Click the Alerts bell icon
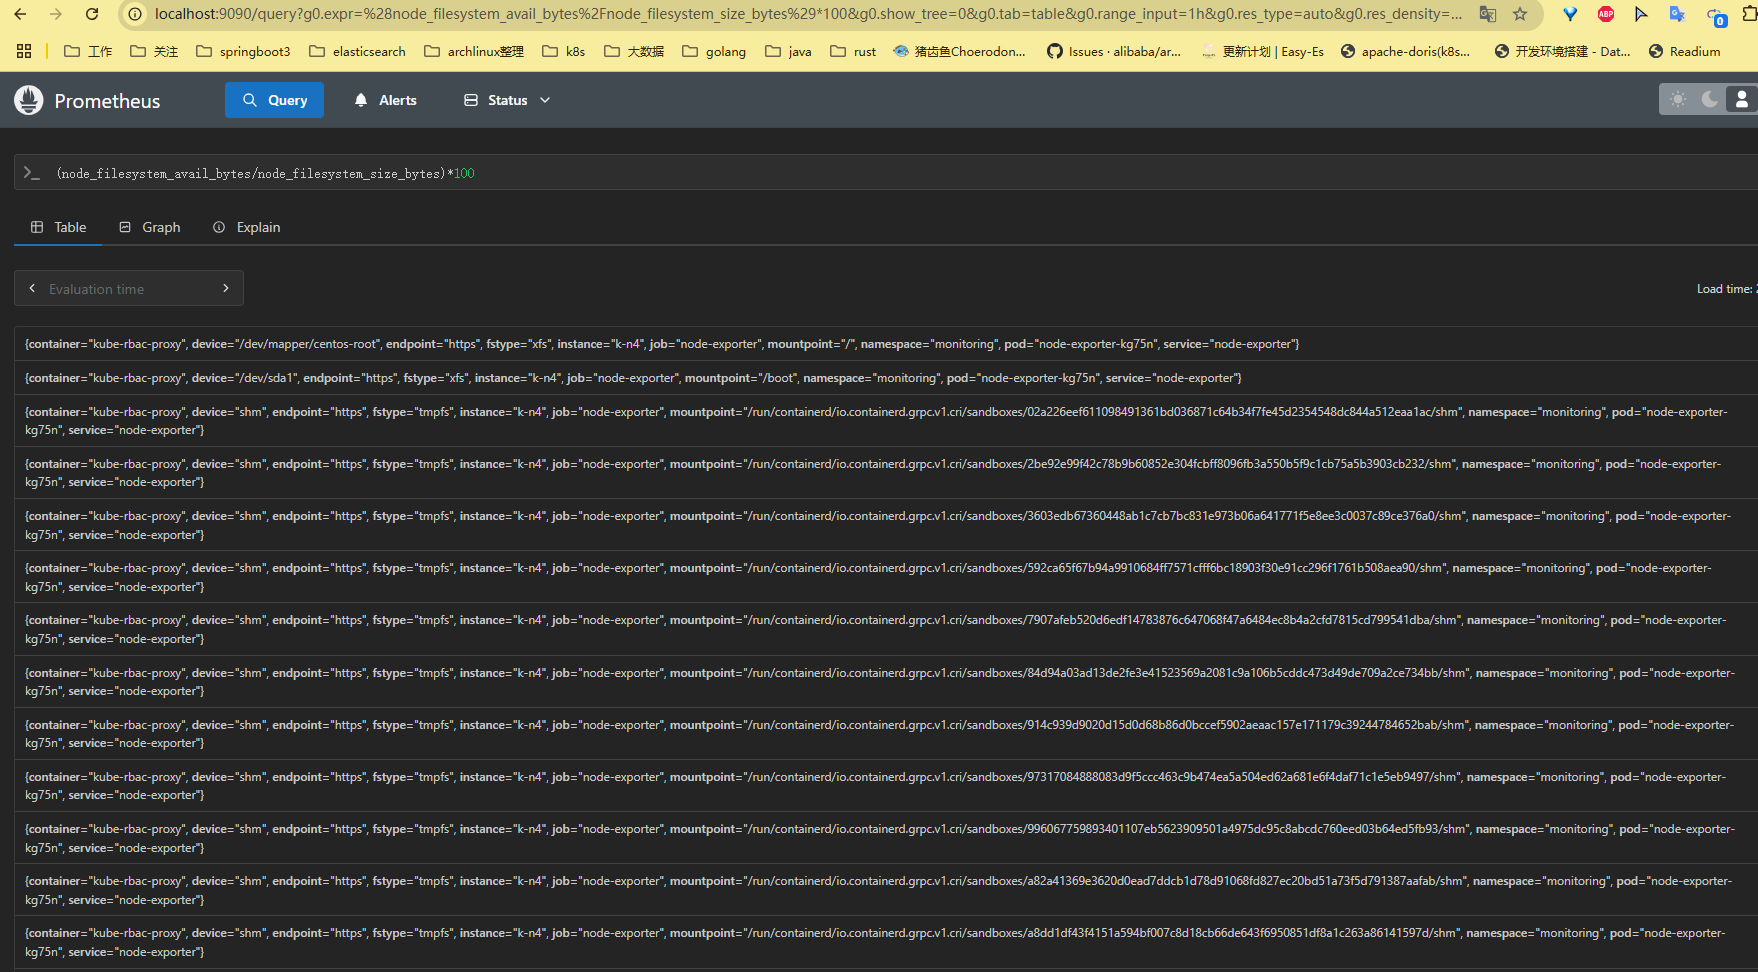Screen dimensions: 1758x972 [x=361, y=100]
